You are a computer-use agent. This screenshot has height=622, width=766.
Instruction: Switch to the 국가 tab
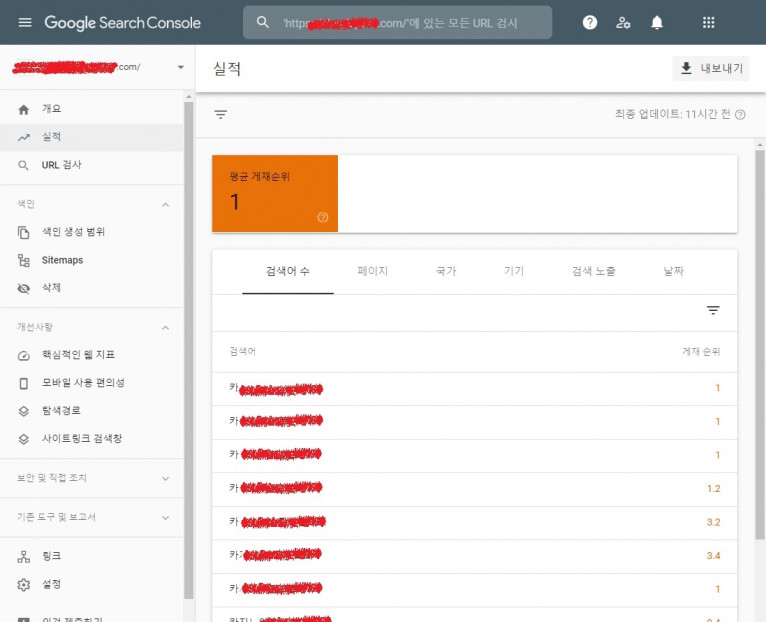coord(446,271)
